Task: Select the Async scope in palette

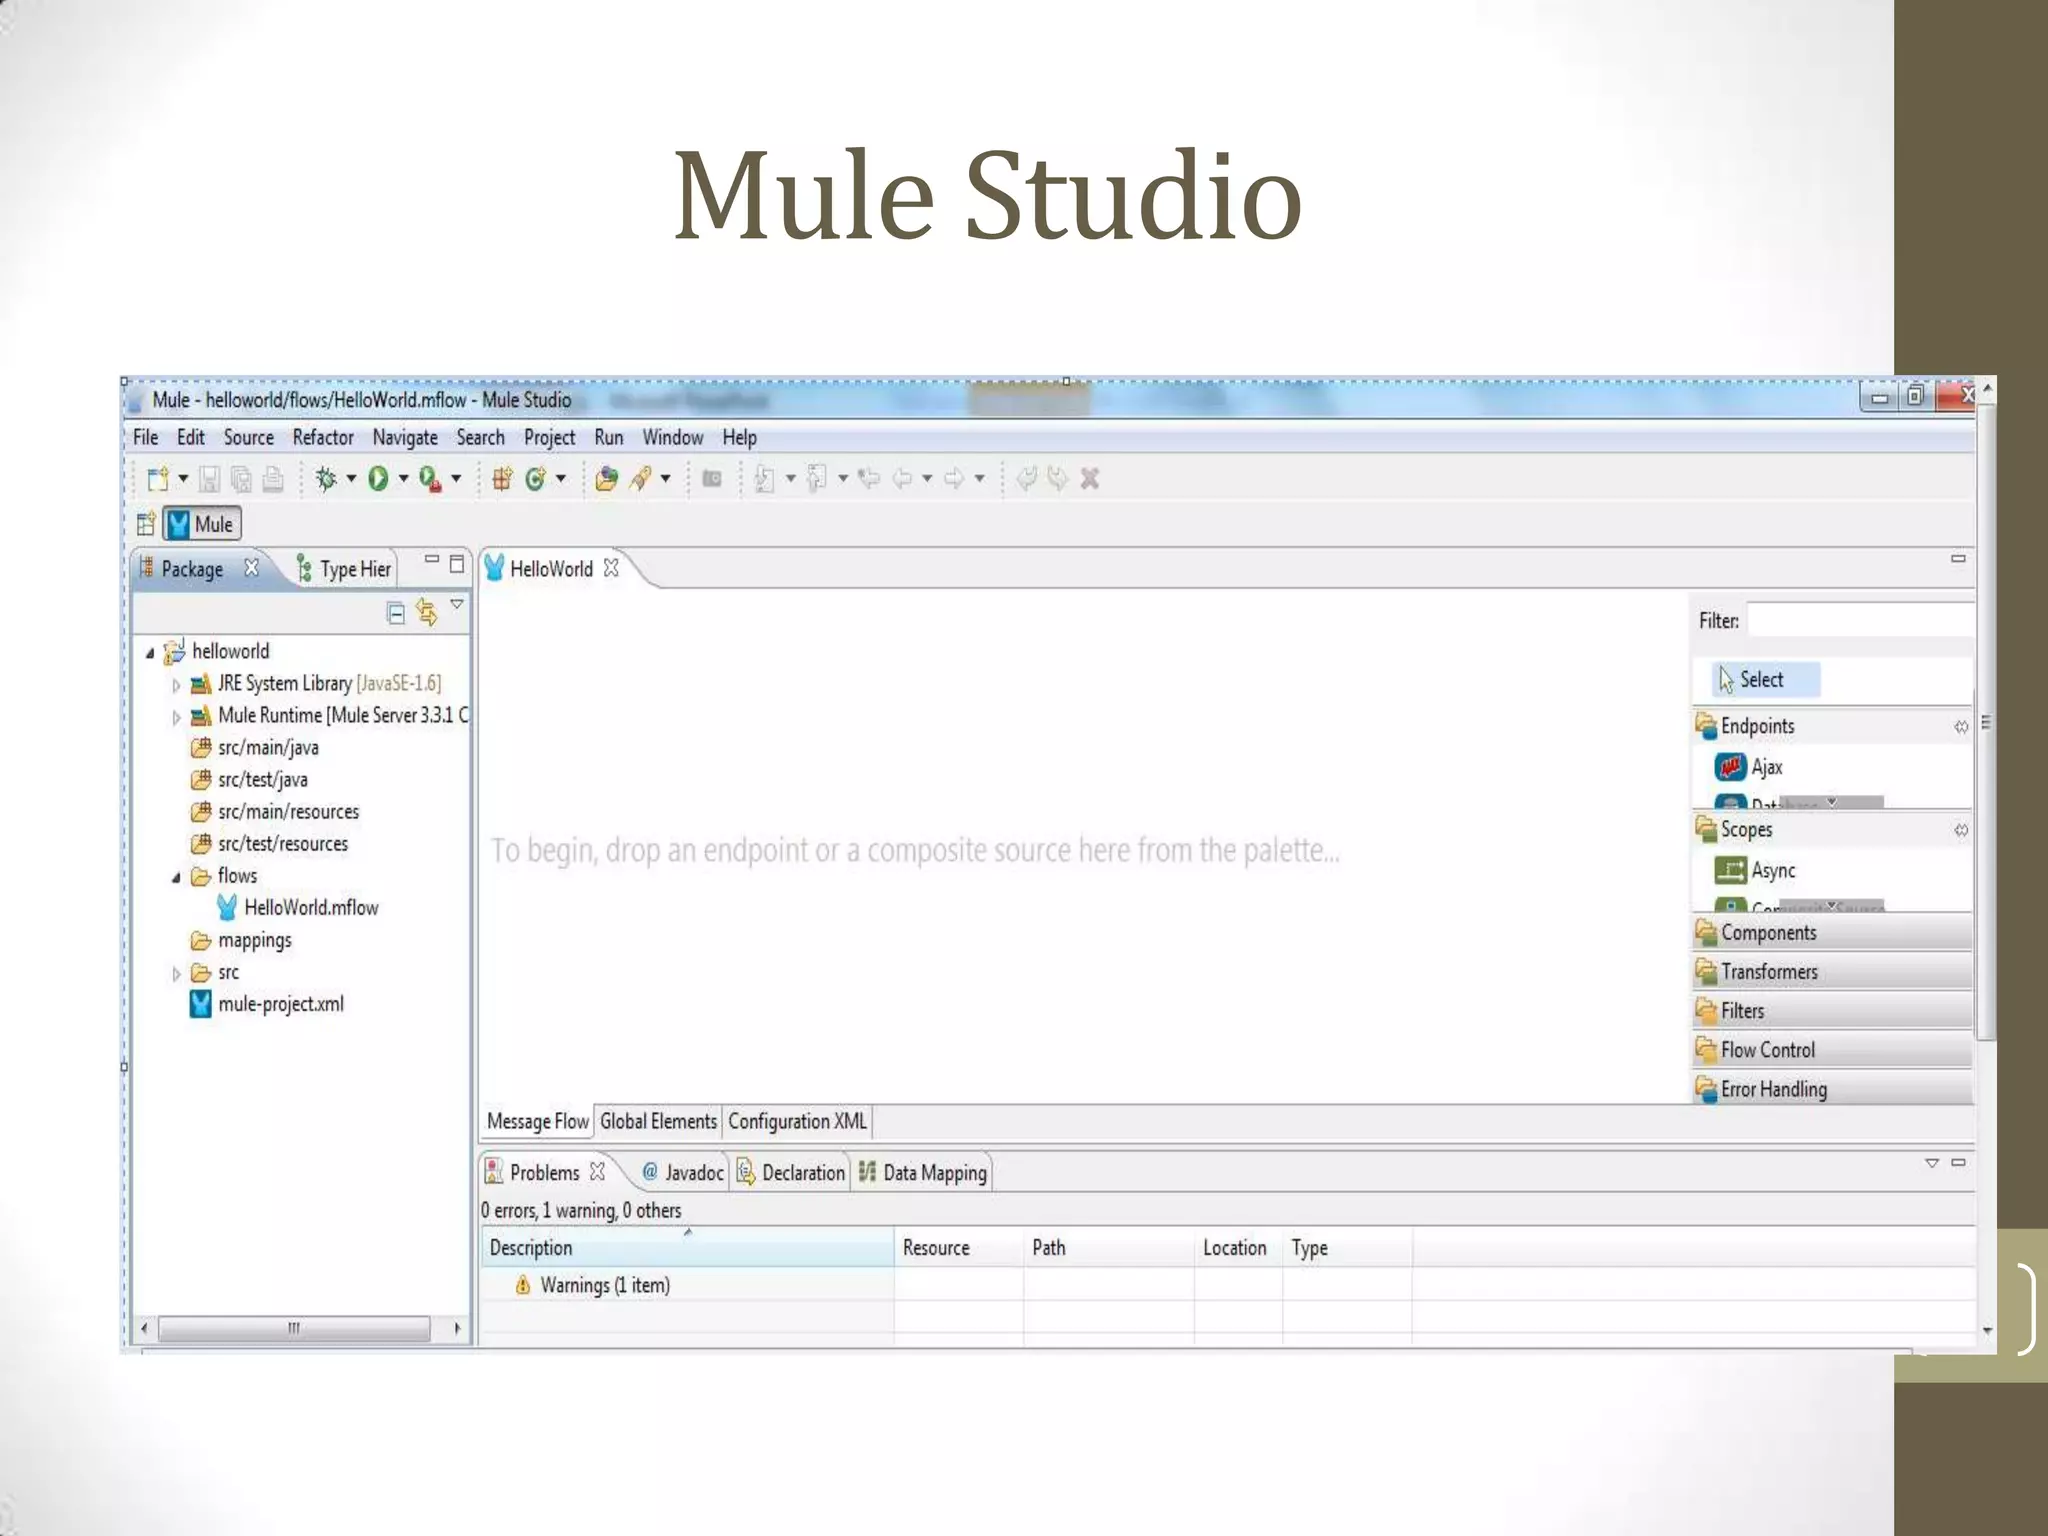Action: (1755, 870)
